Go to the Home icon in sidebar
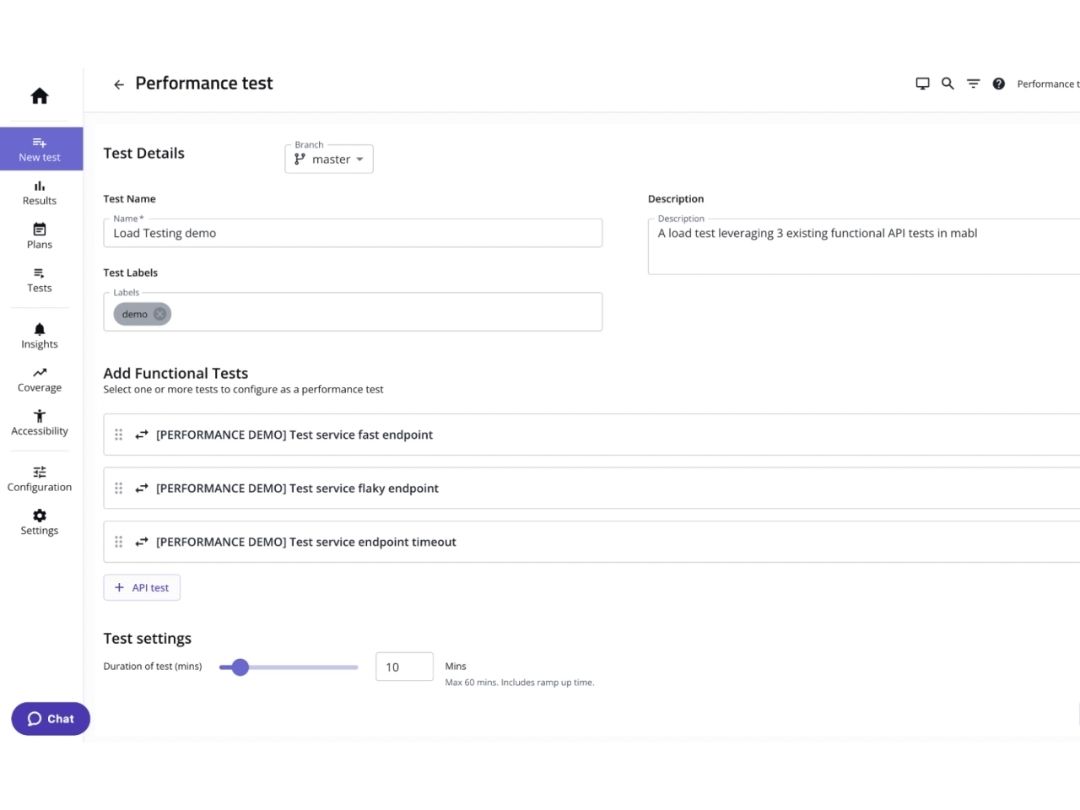Screen dimensions: 1080x810 (39, 96)
